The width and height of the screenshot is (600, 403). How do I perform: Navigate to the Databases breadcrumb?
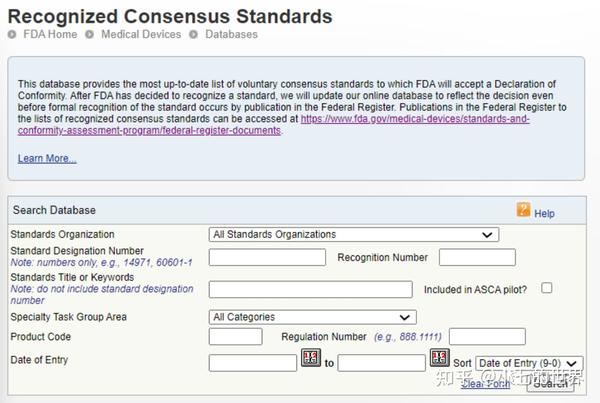pos(231,34)
